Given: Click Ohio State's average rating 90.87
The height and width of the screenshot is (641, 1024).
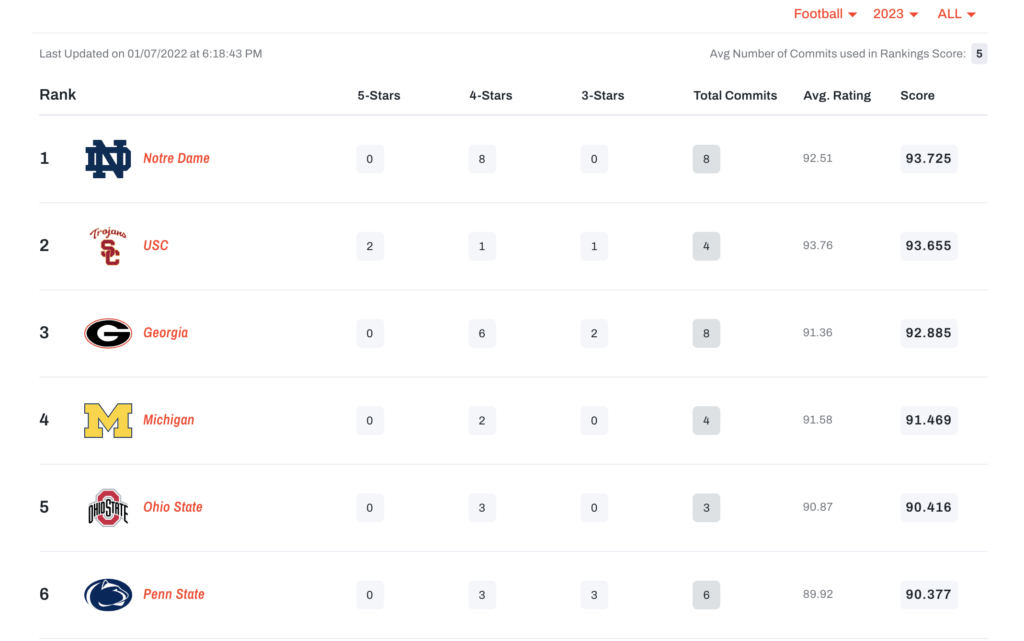Looking at the screenshot, I should (818, 507).
